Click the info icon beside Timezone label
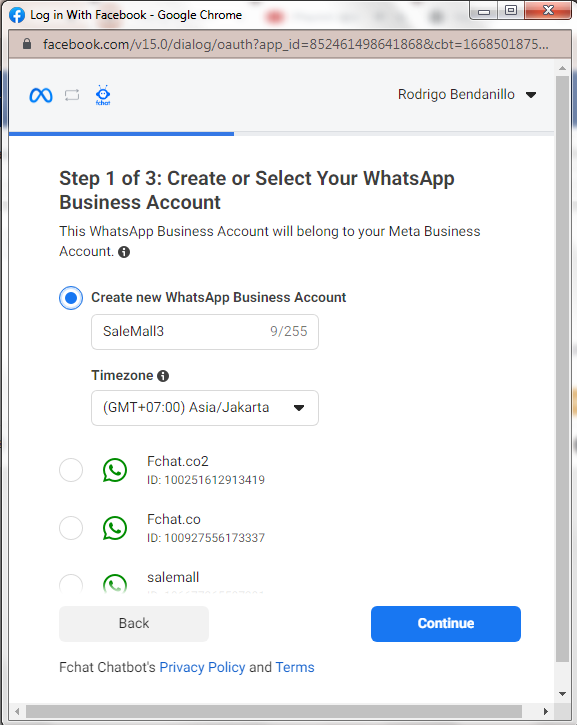The height and width of the screenshot is (725, 577). click(163, 376)
